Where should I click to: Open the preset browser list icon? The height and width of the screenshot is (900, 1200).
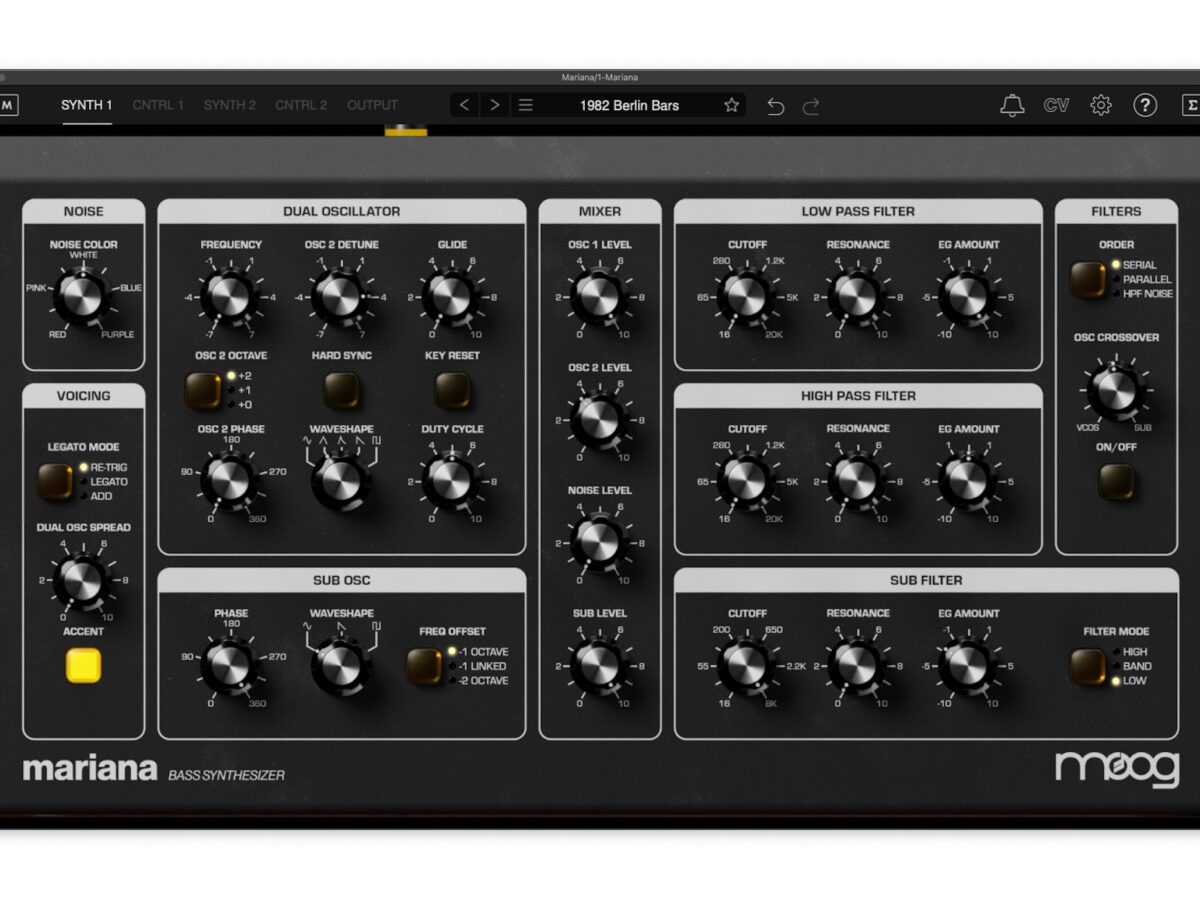click(x=526, y=105)
